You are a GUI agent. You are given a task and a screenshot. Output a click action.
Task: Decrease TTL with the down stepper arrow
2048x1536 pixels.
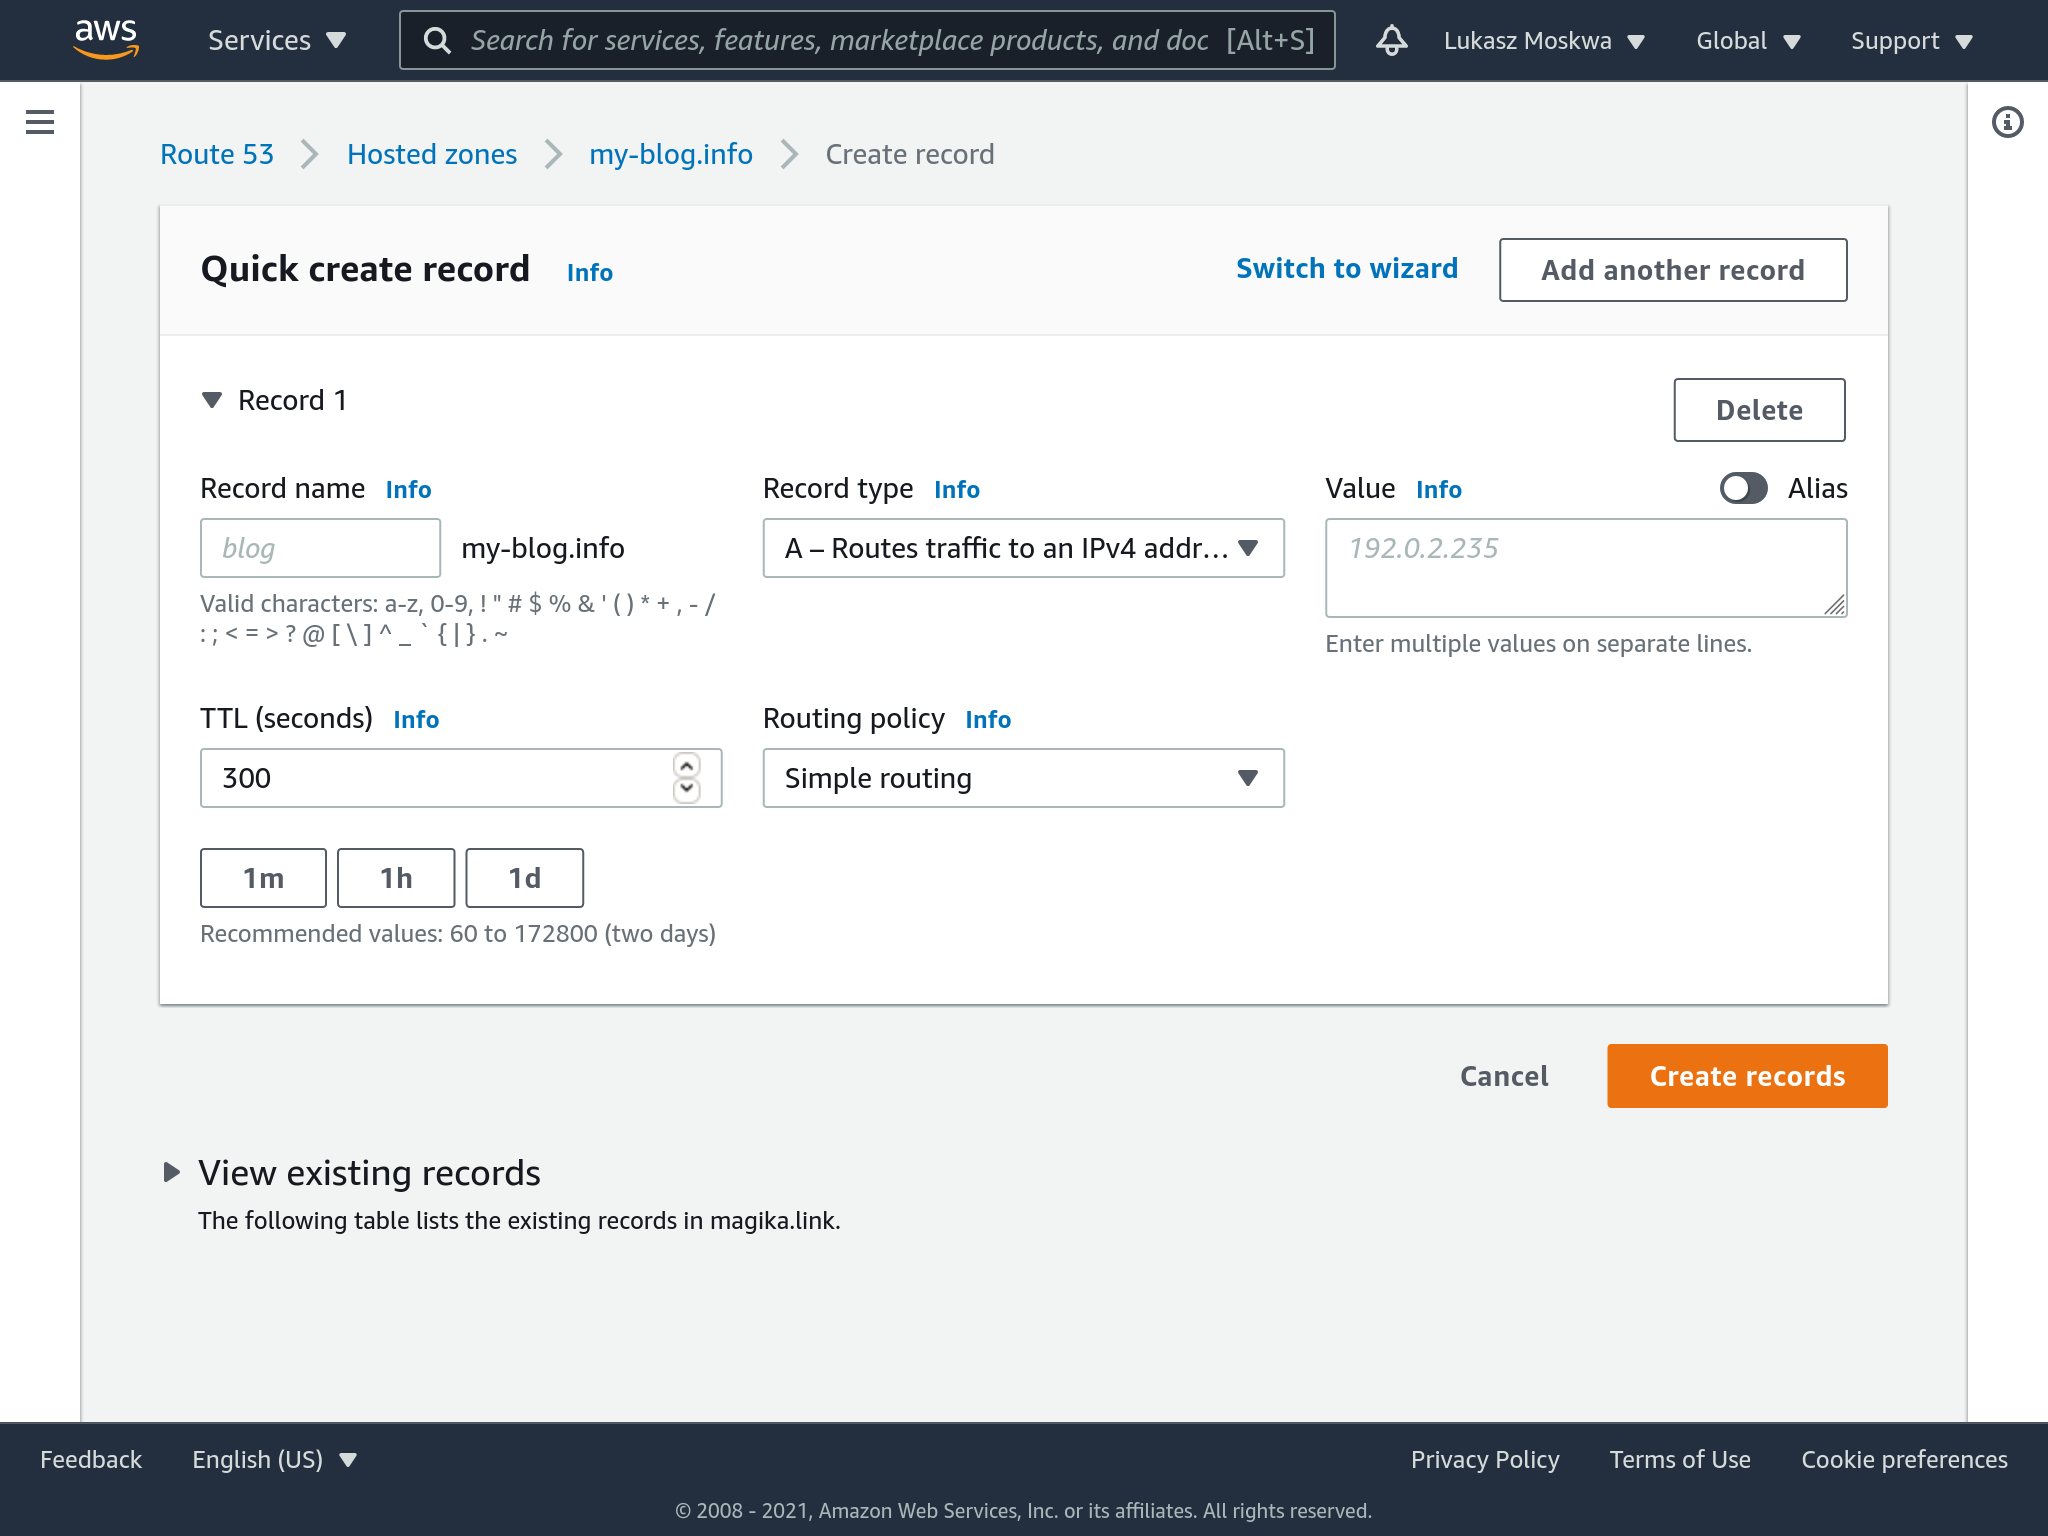(687, 790)
